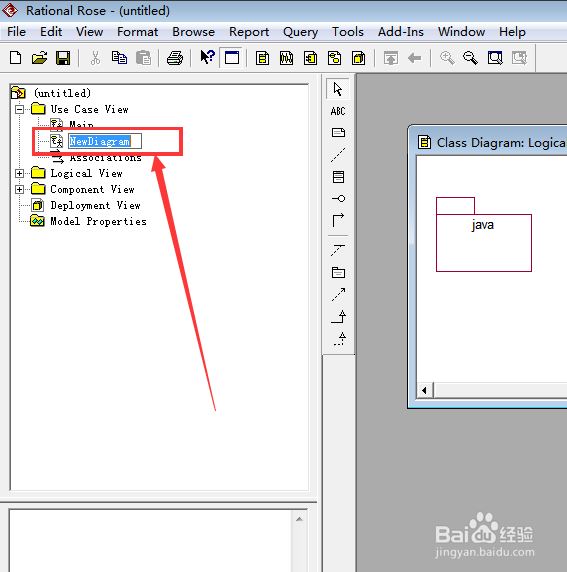Select the Class tool in toolbox
This screenshot has width=567, height=572.
point(338,177)
